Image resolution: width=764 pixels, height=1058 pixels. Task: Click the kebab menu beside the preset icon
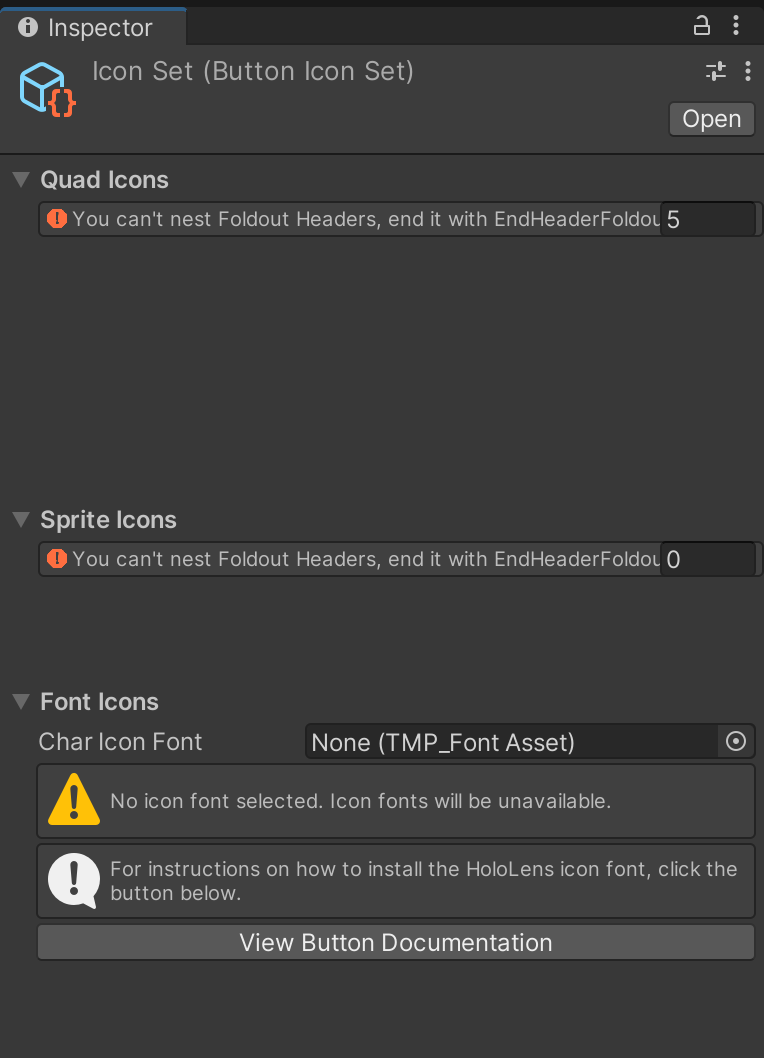pos(748,71)
